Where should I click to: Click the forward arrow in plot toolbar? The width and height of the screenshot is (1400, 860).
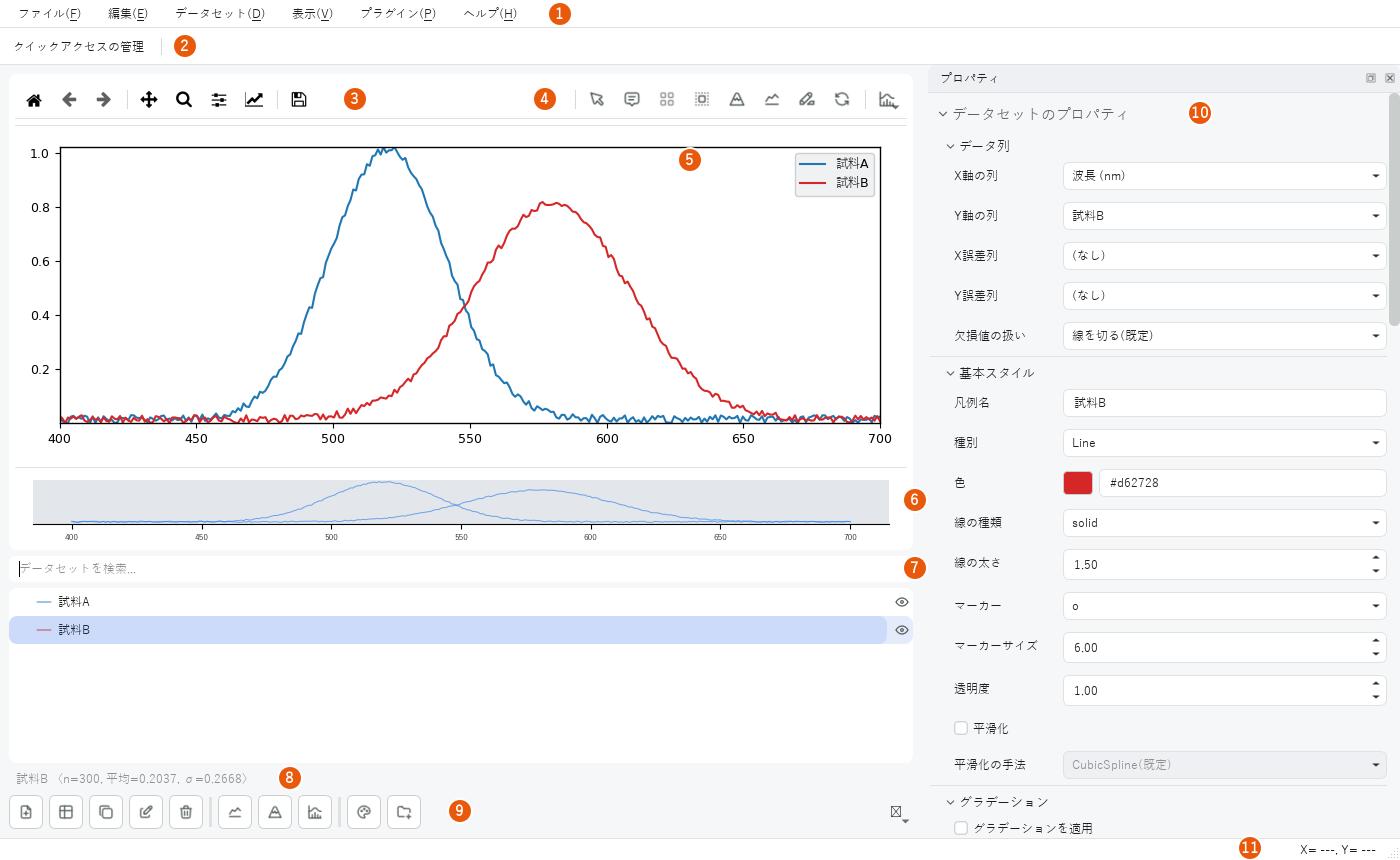coord(103,100)
